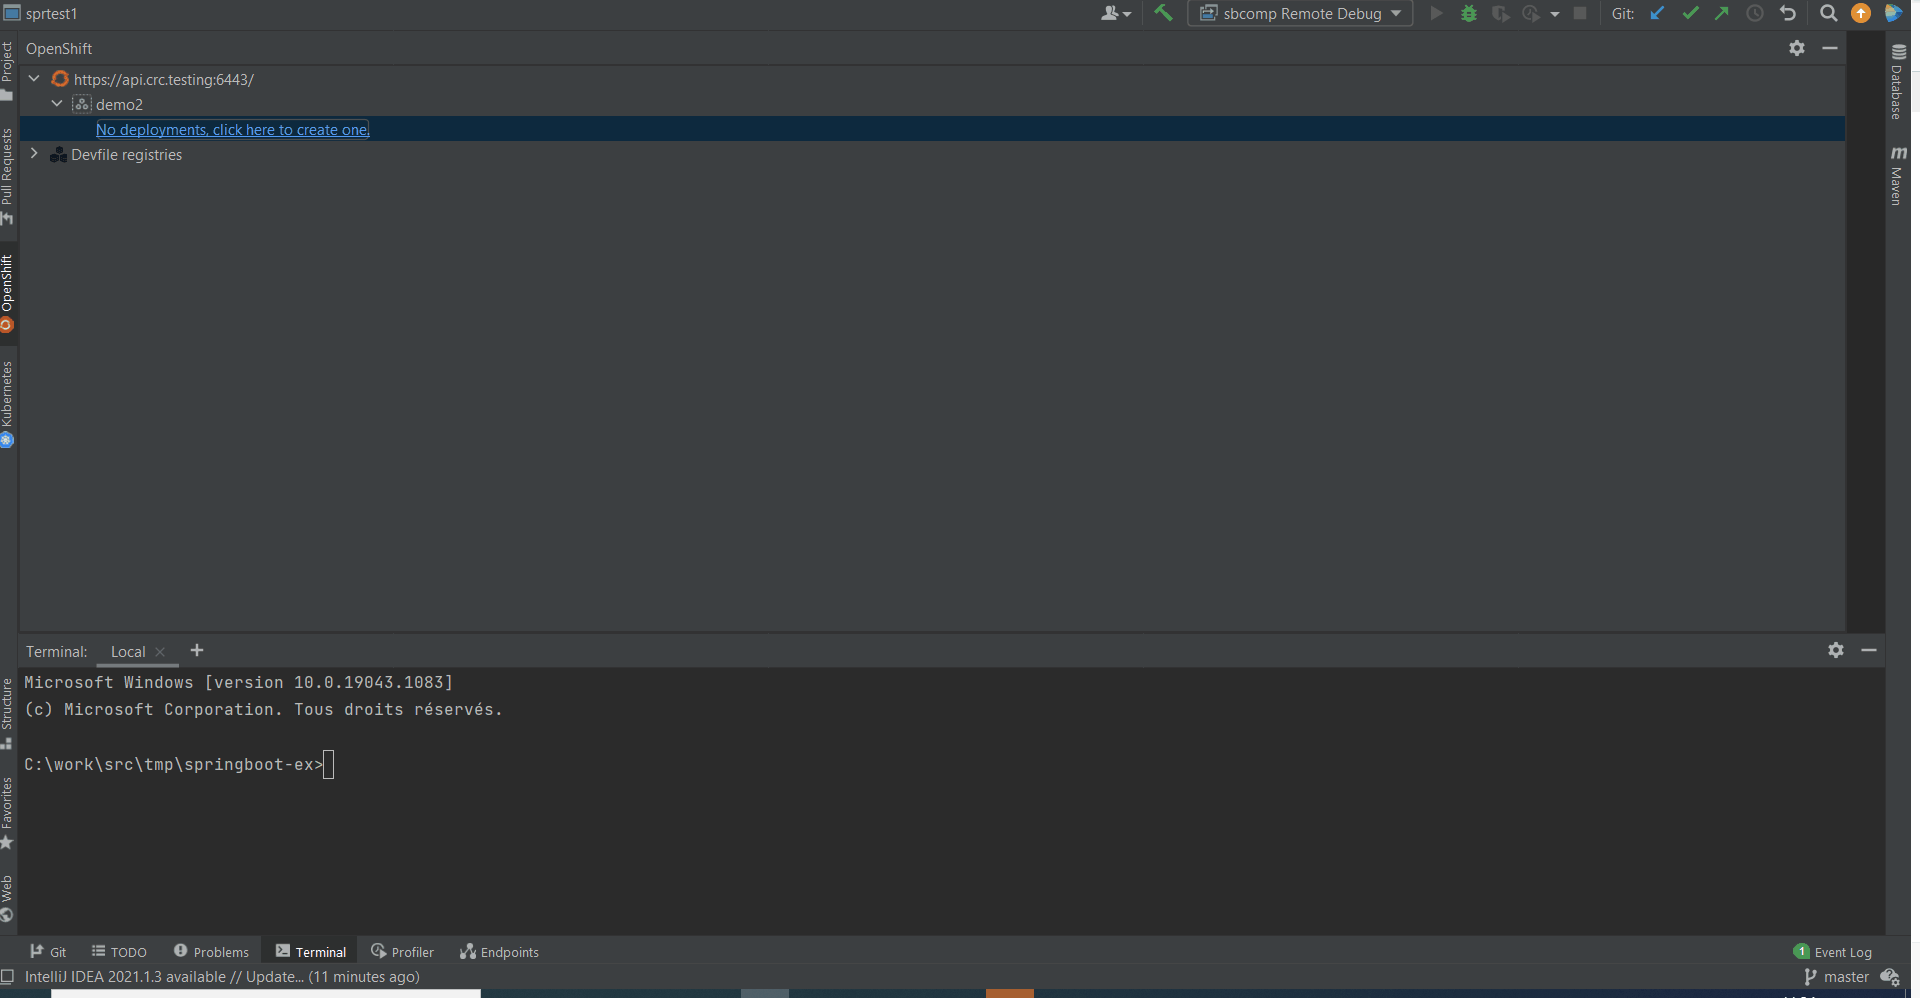
Task: Open the Kubernetes side tab
Action: 7,404
